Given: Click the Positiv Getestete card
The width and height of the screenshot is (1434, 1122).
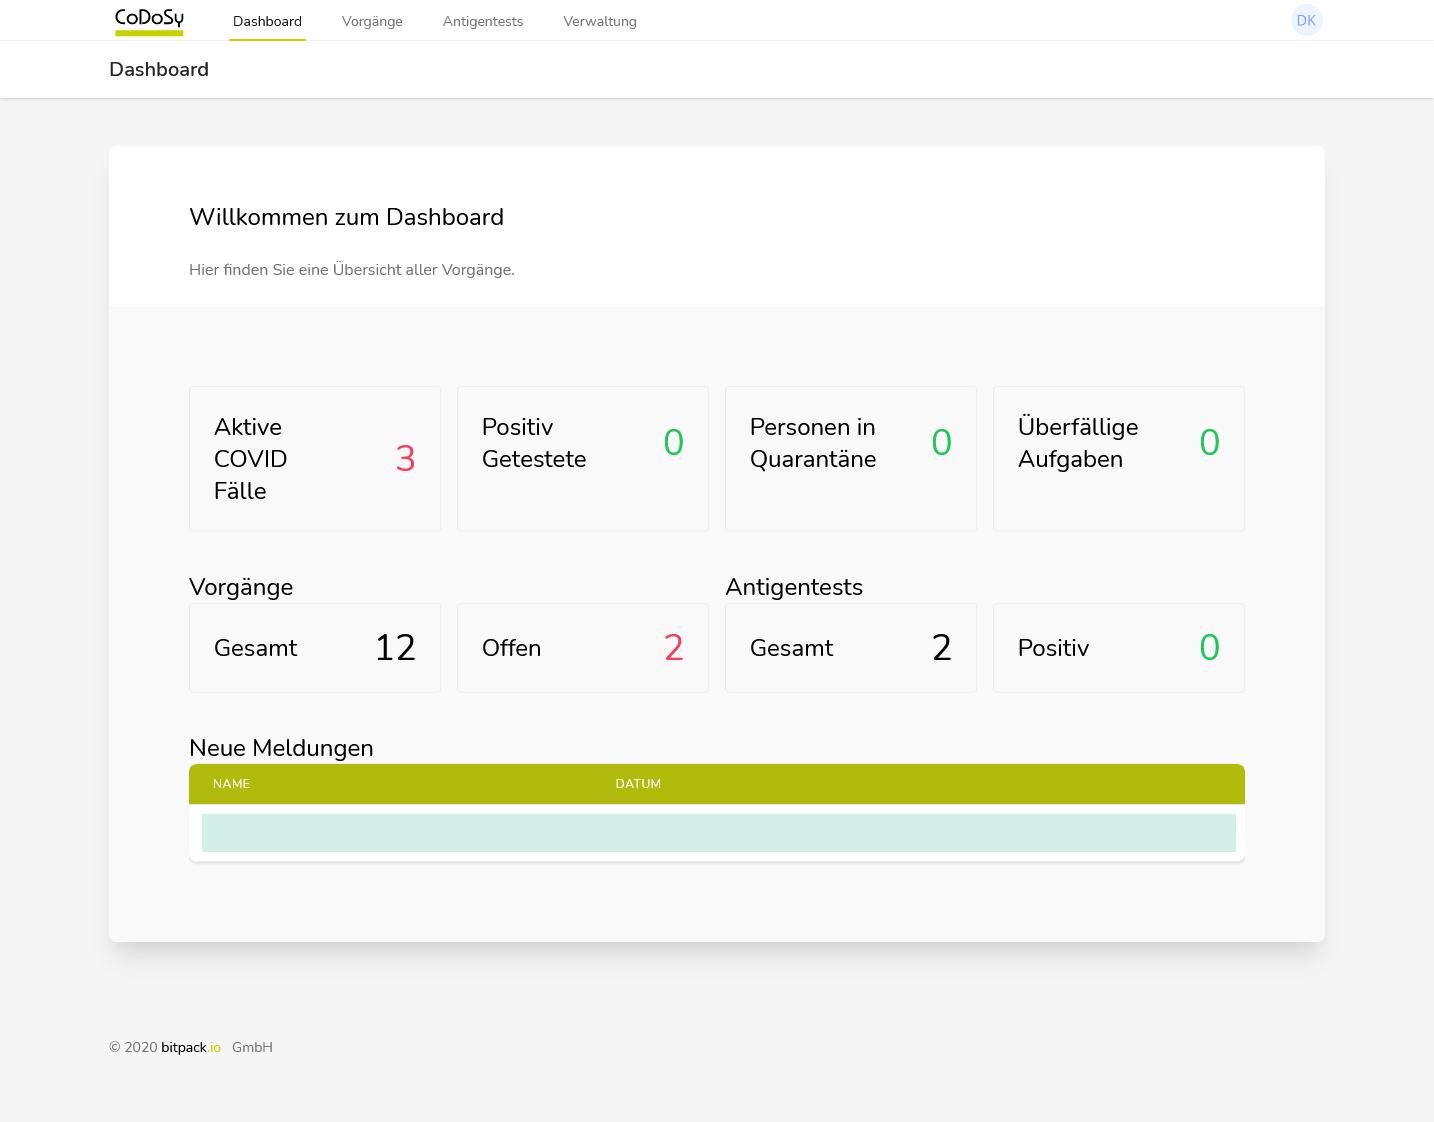Looking at the screenshot, I should (x=582, y=458).
